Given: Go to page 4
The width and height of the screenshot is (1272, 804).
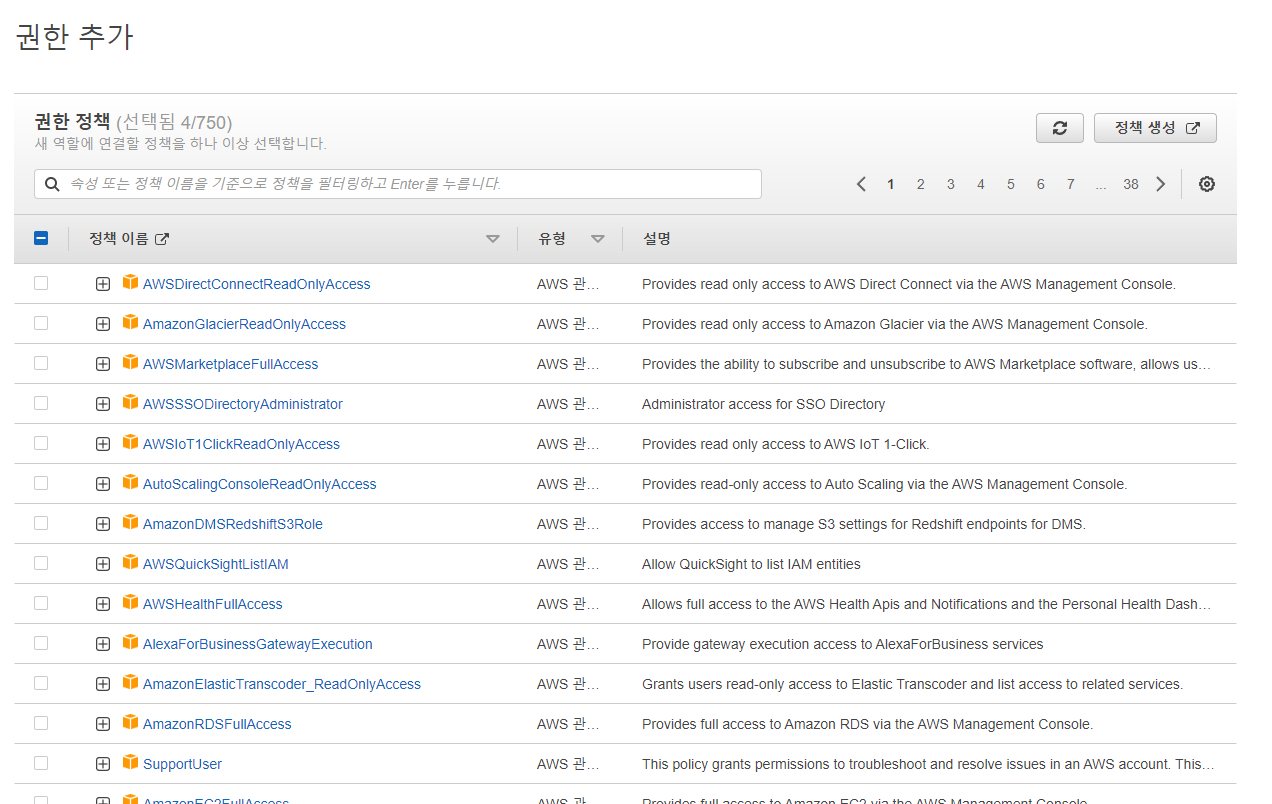Looking at the screenshot, I should point(981,184).
